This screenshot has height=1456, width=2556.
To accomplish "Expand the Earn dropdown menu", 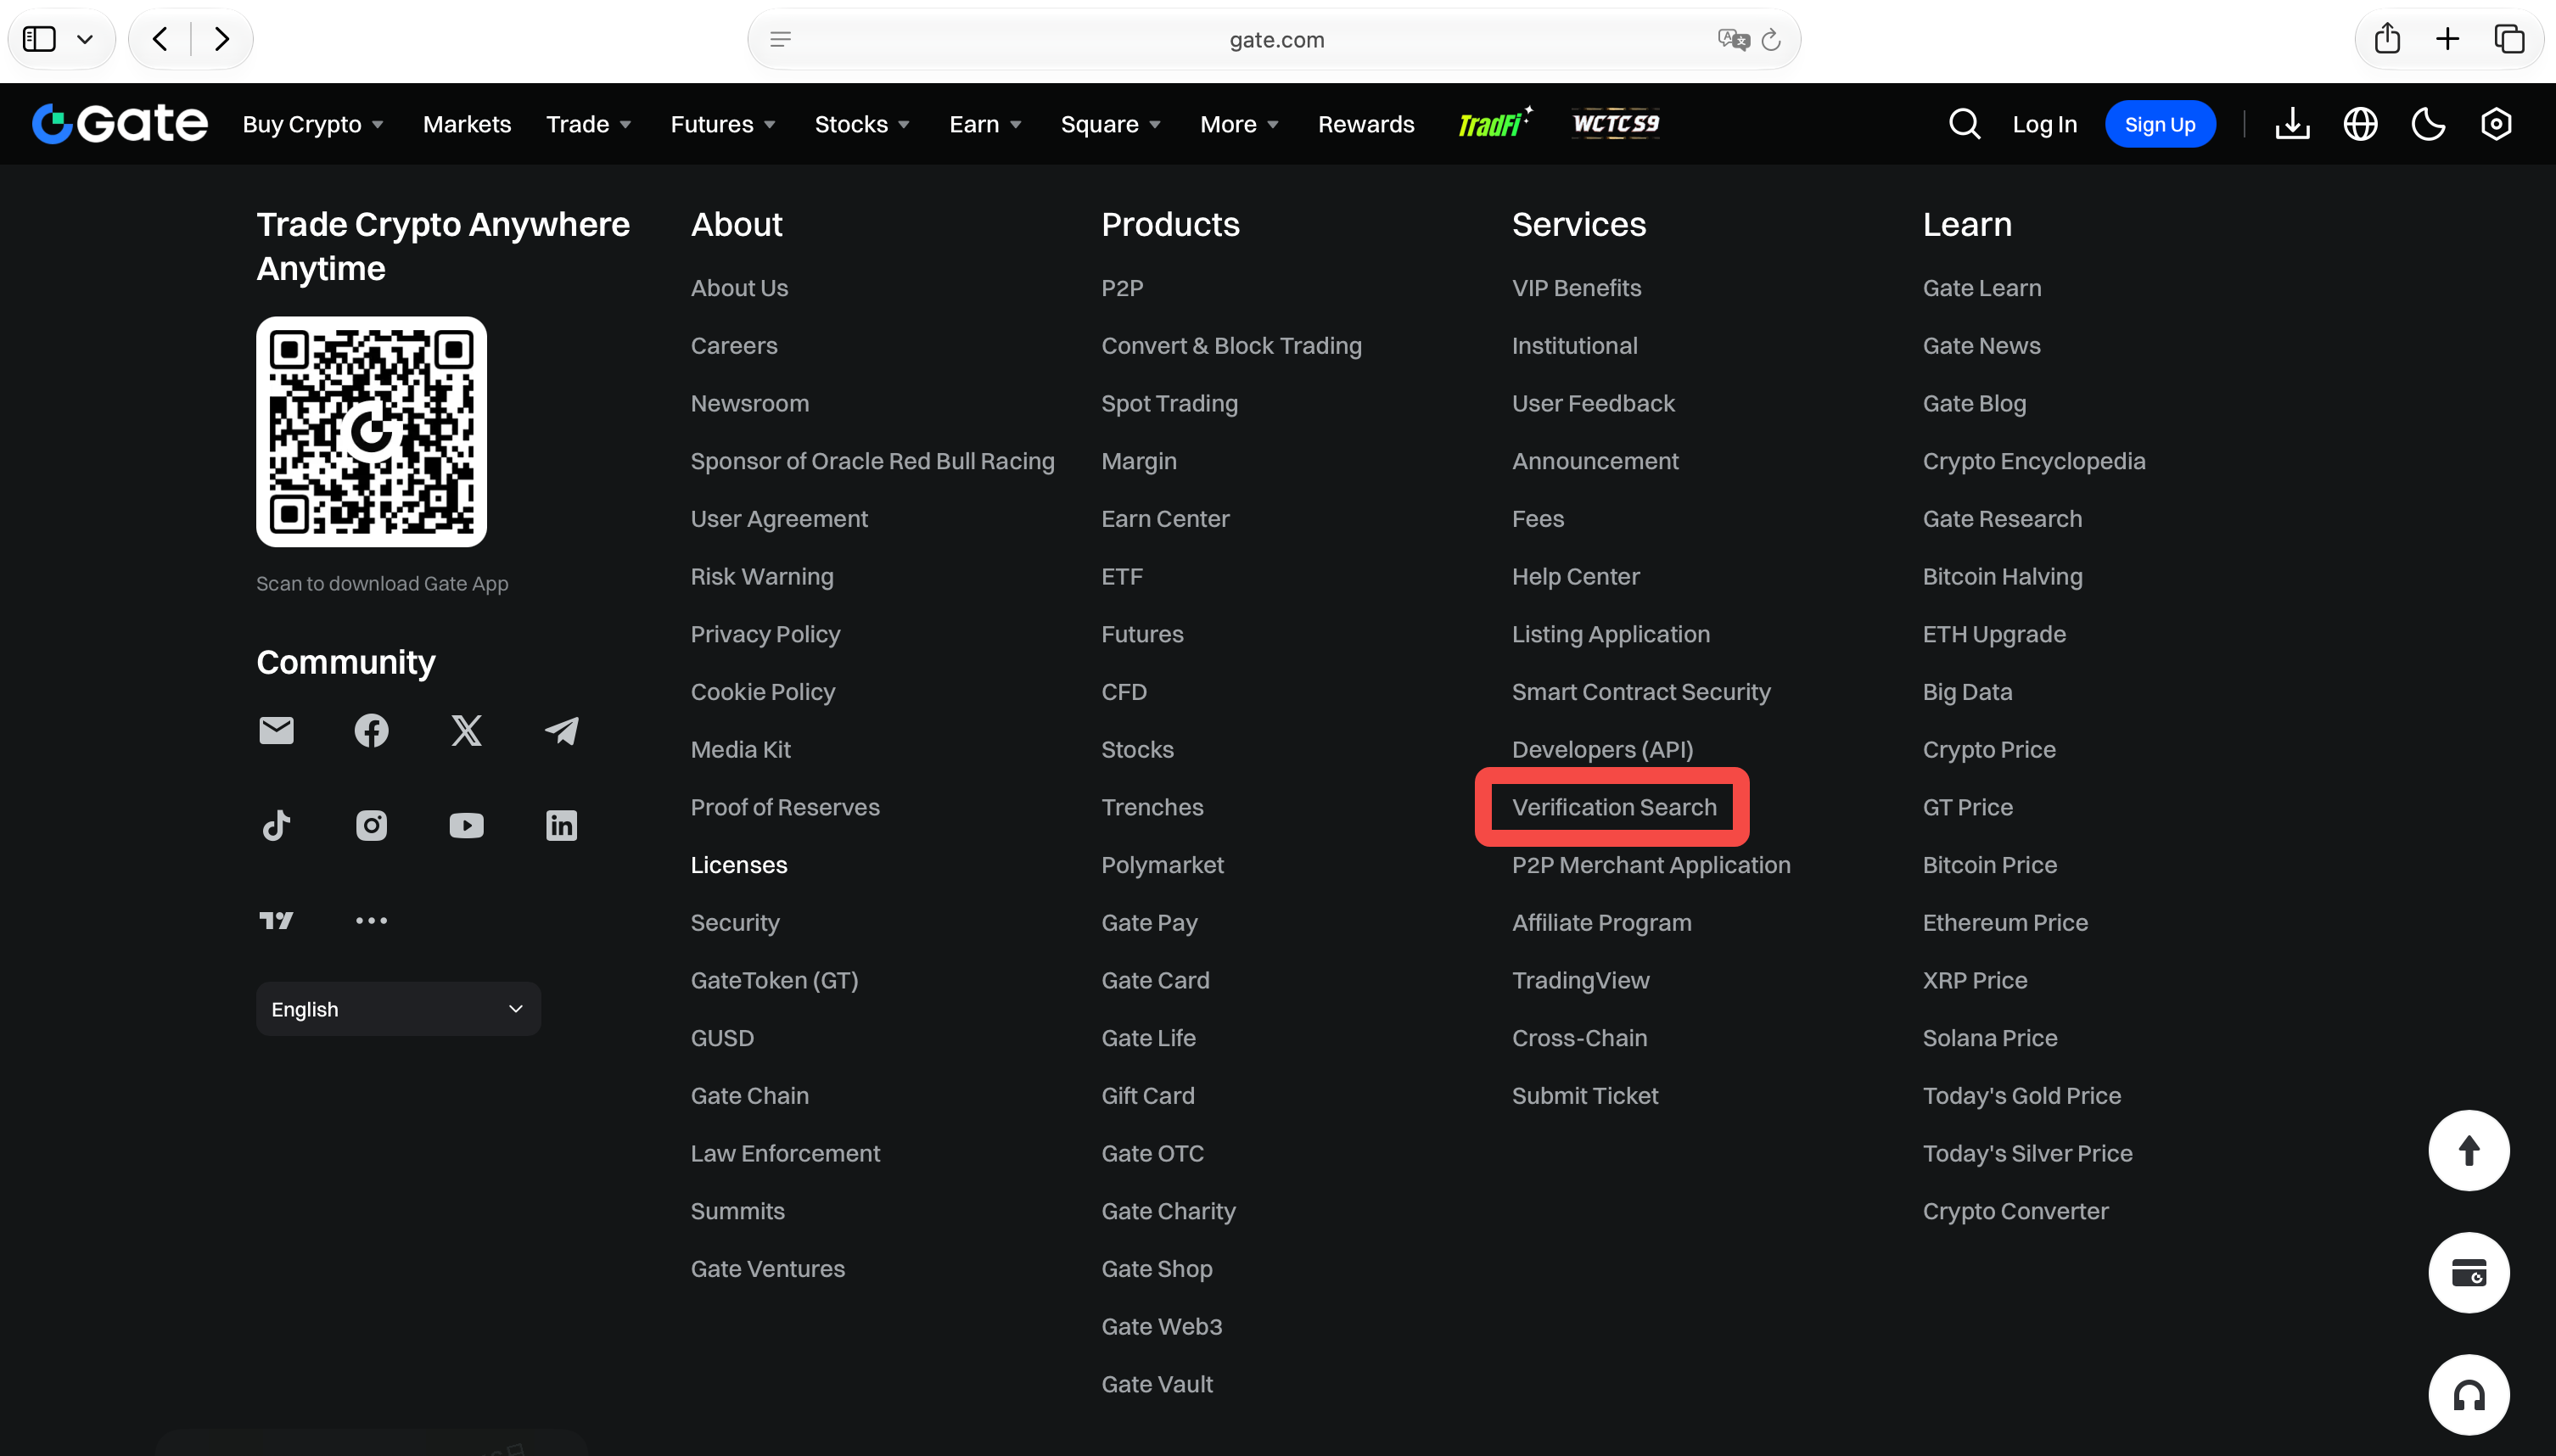I will pyautogui.click(x=985, y=124).
